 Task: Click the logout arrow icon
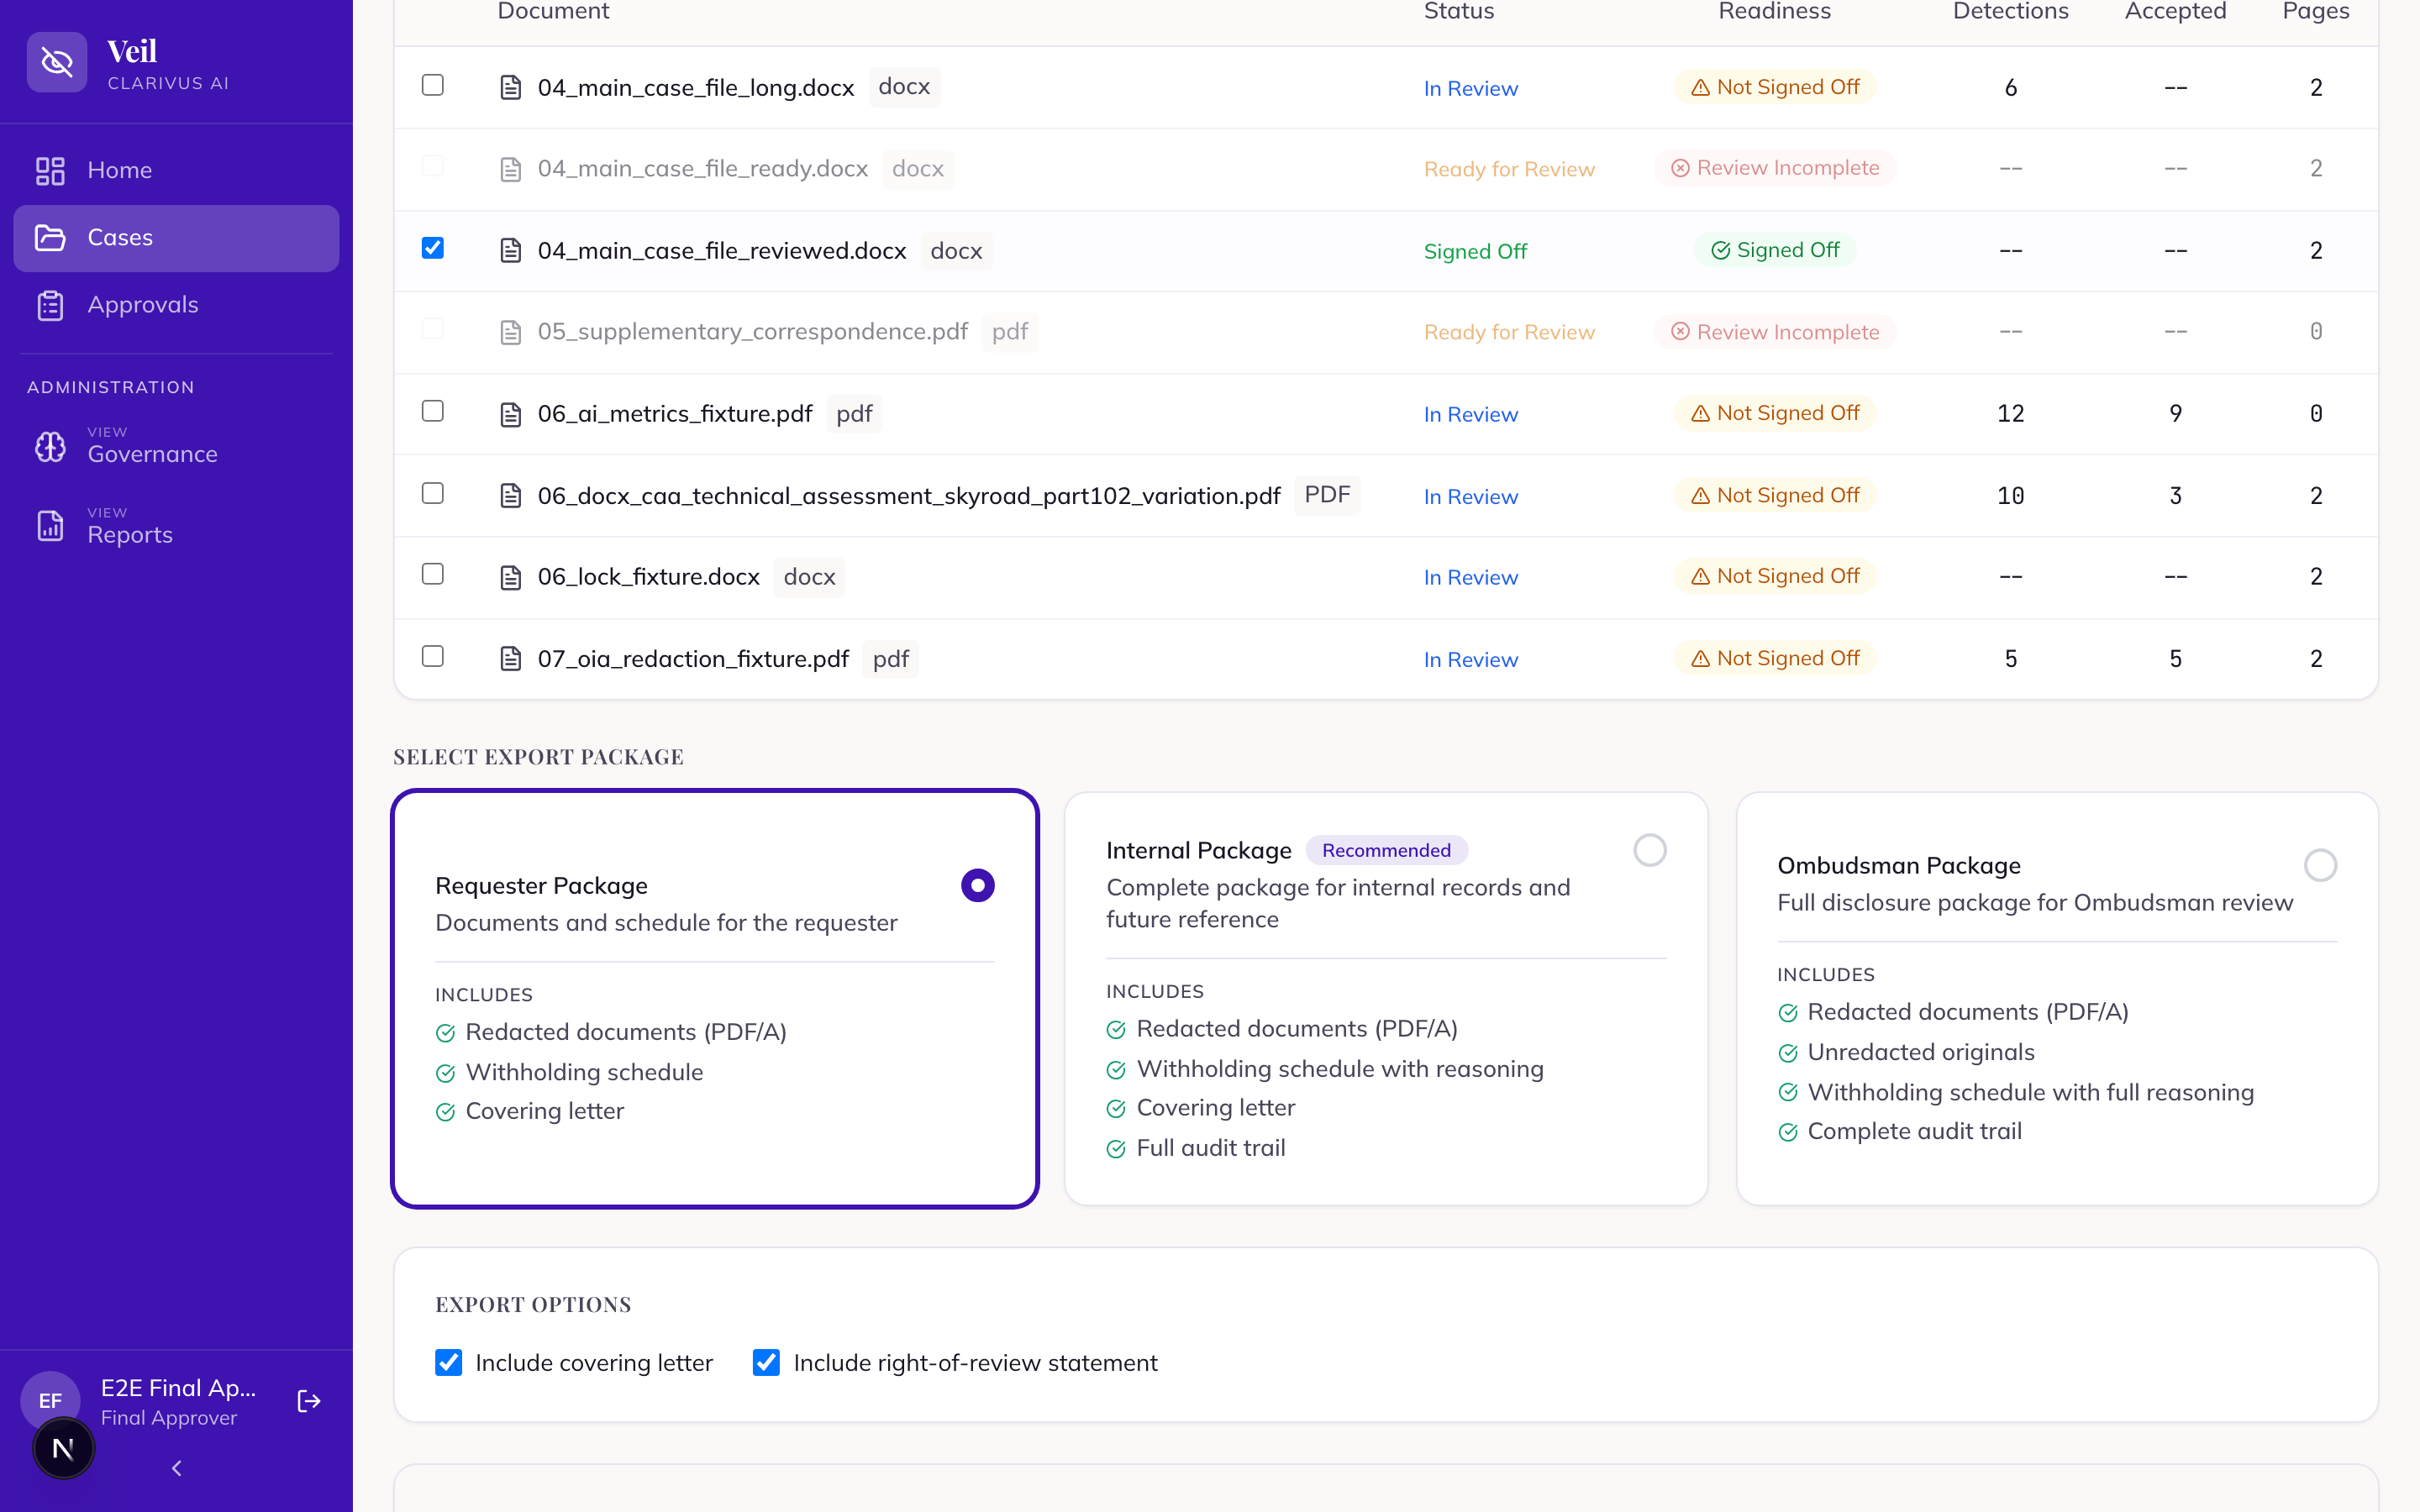tap(309, 1401)
